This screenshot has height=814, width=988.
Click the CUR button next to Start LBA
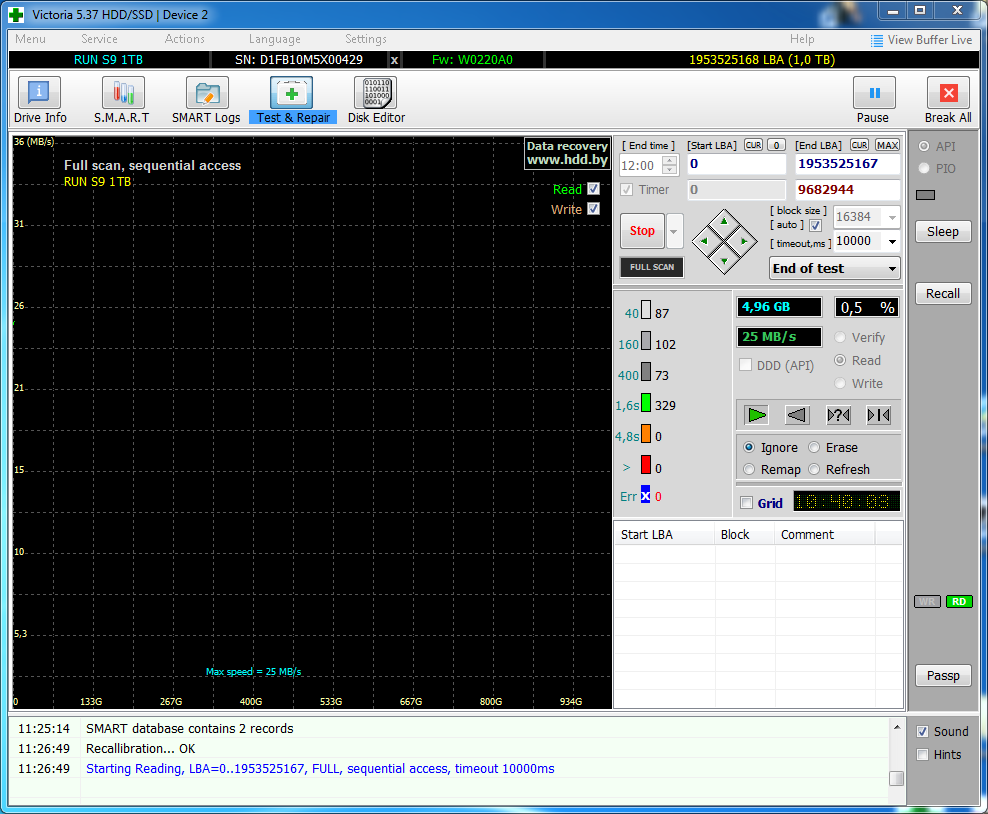[x=753, y=145]
